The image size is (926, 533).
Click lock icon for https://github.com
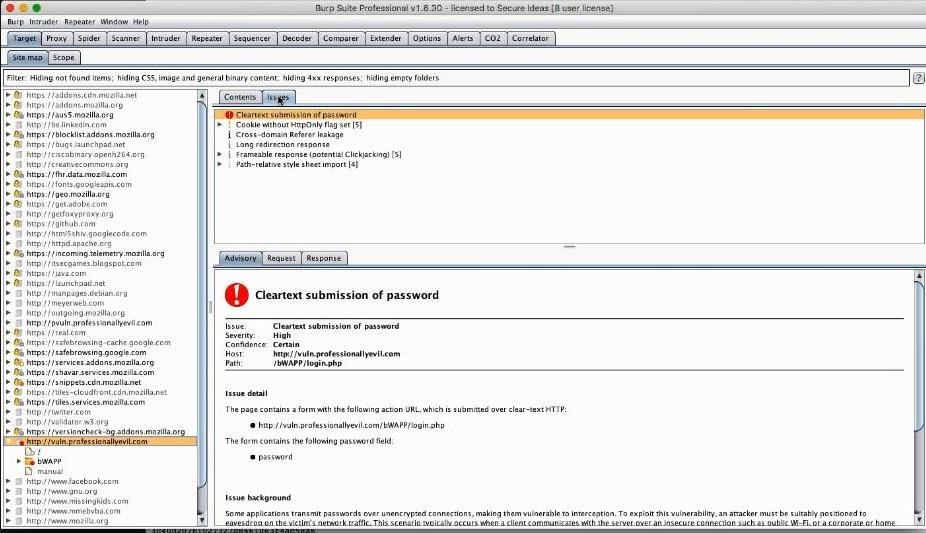18,224
